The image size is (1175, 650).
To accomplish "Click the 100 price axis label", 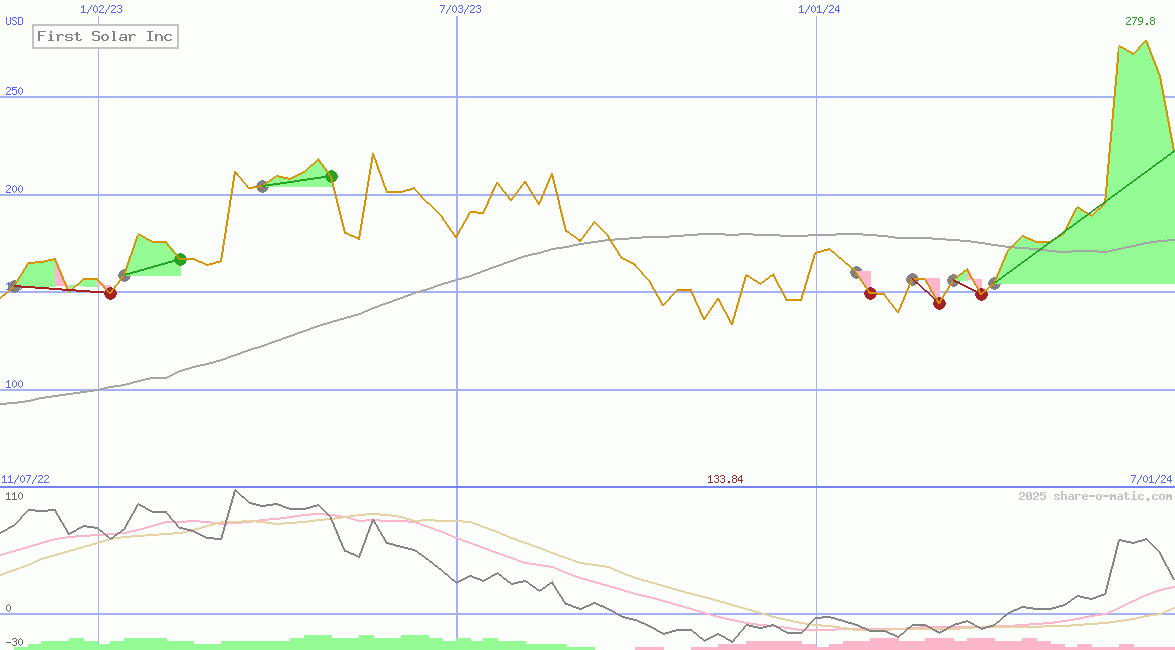I will coord(14,385).
